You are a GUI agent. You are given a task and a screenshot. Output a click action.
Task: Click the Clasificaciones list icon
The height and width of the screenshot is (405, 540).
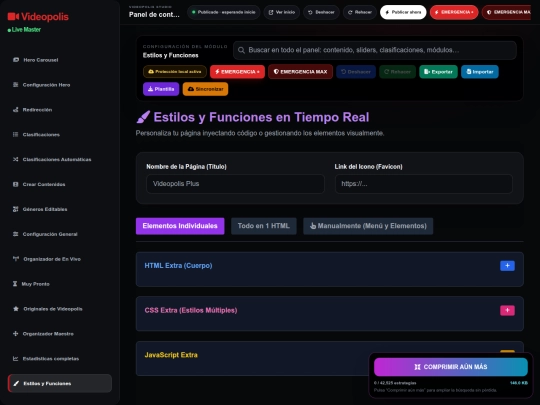[15, 134]
